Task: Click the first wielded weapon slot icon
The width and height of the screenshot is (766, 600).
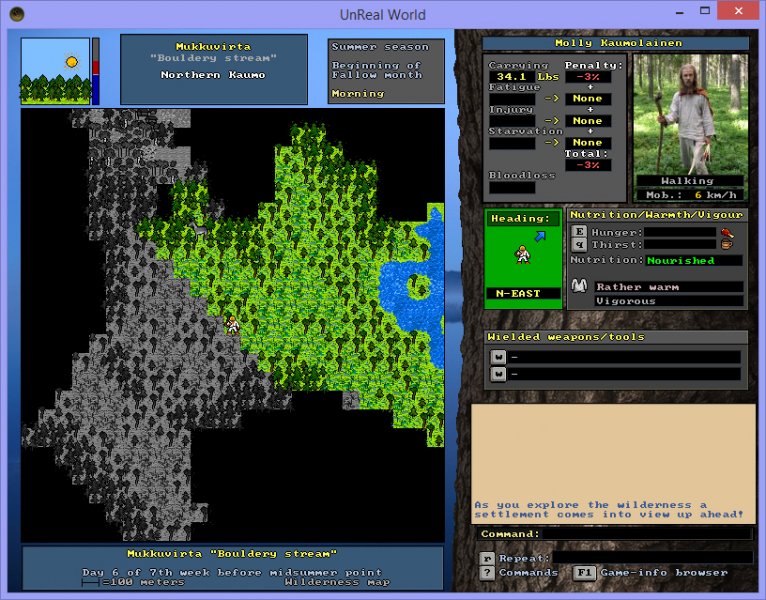Action: tap(498, 357)
